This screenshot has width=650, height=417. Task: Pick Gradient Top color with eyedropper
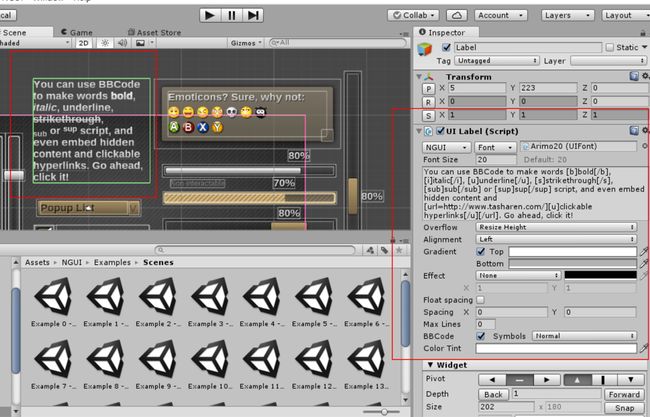(x=644, y=251)
